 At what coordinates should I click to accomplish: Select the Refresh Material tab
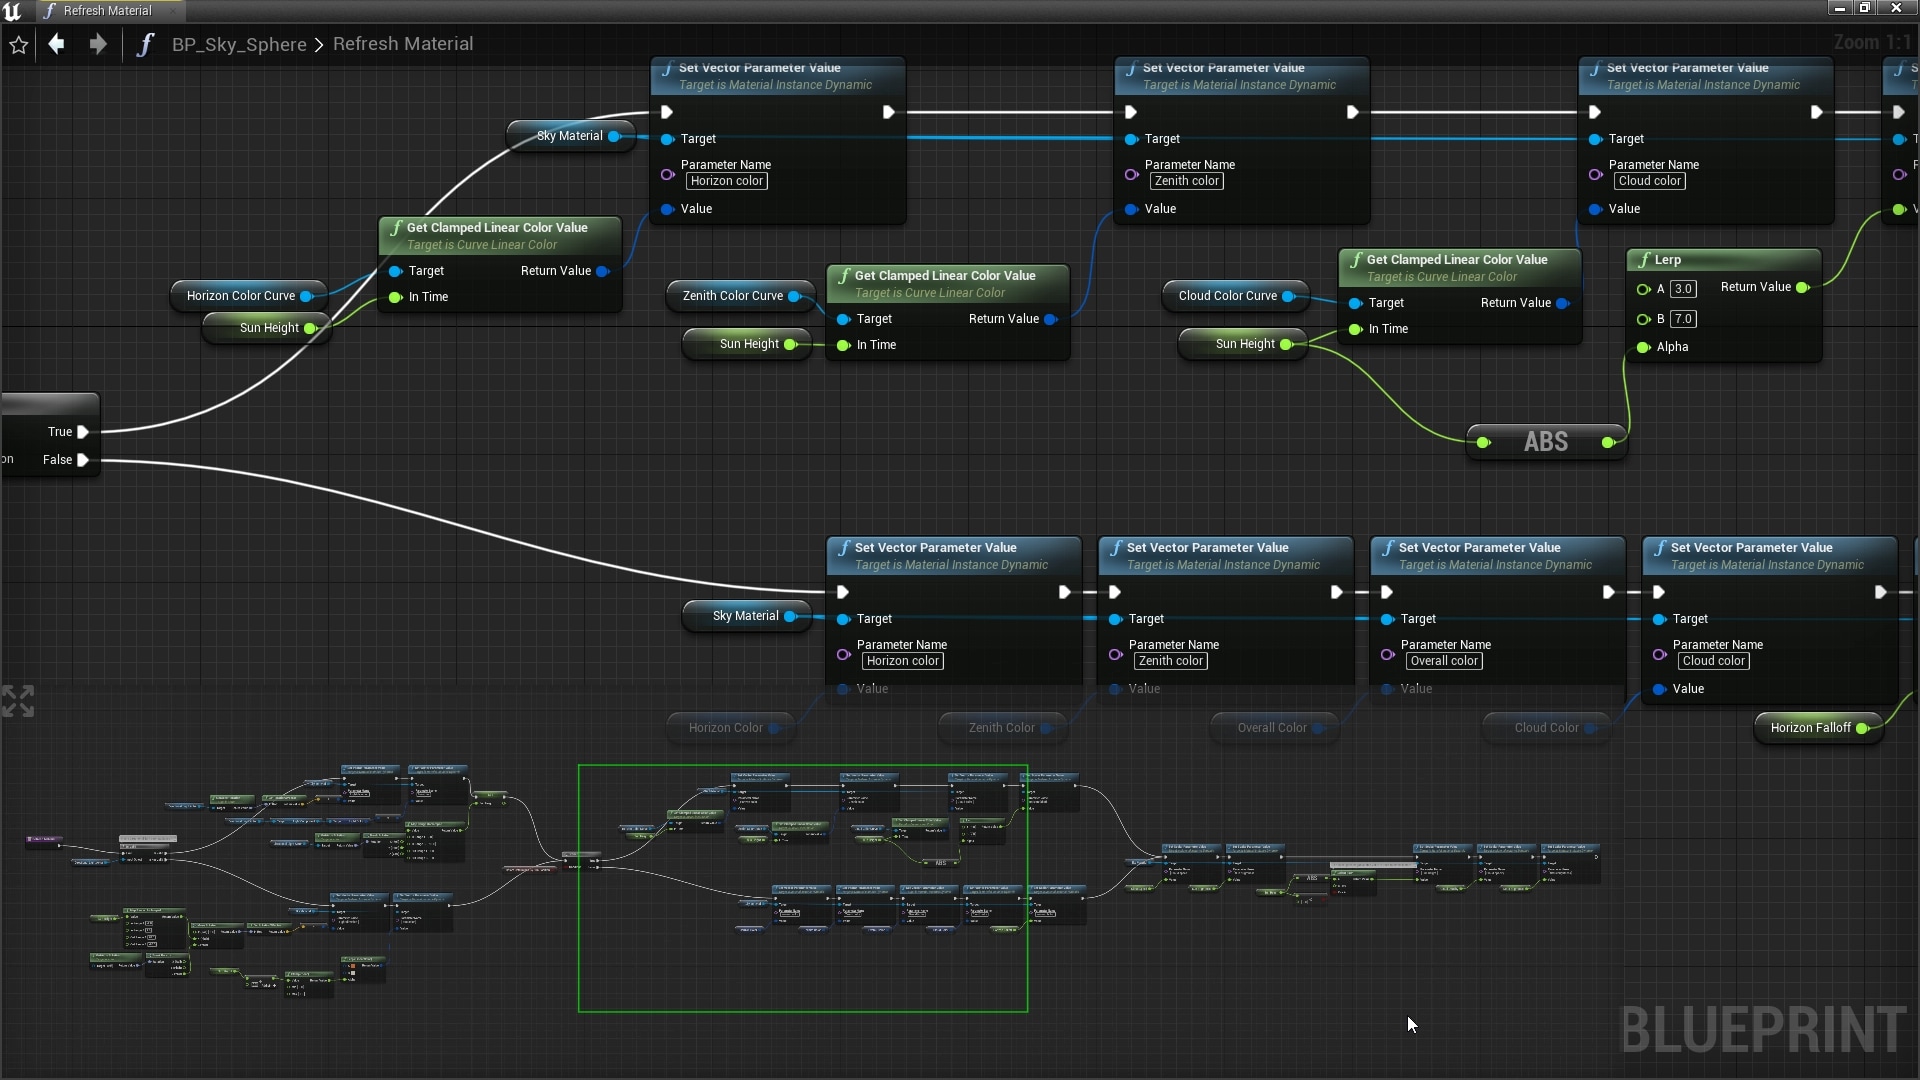pyautogui.click(x=108, y=10)
